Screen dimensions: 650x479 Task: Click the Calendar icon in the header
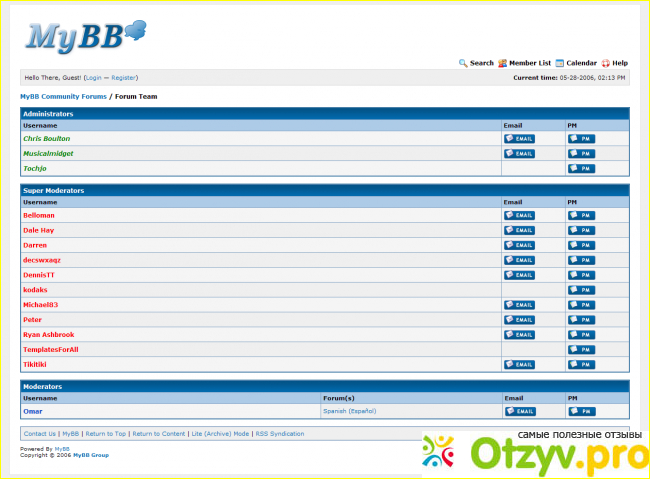(x=560, y=63)
